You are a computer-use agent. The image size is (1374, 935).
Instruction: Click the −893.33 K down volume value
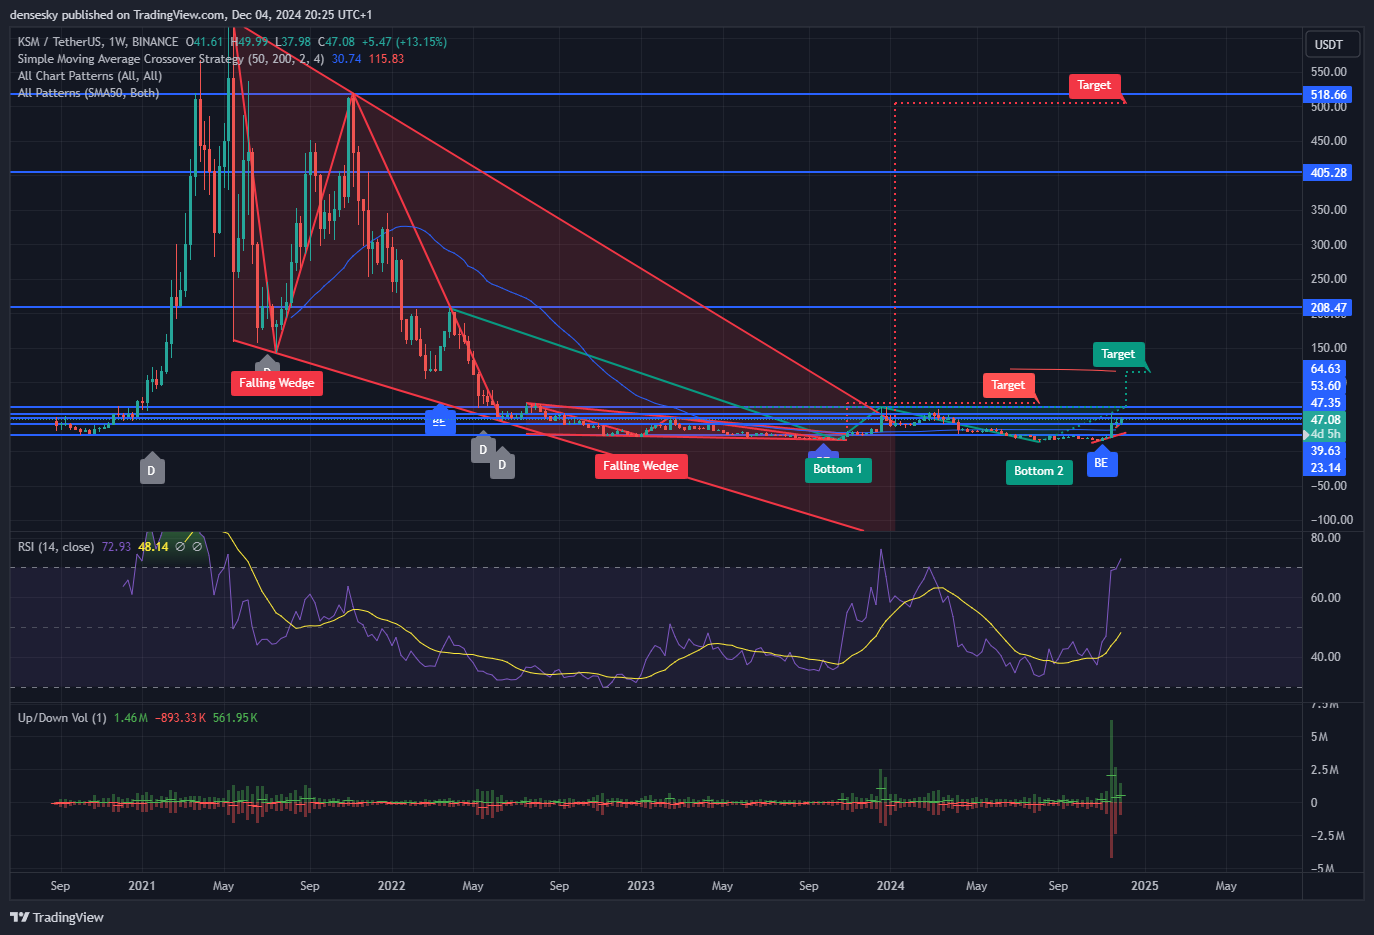pos(181,718)
